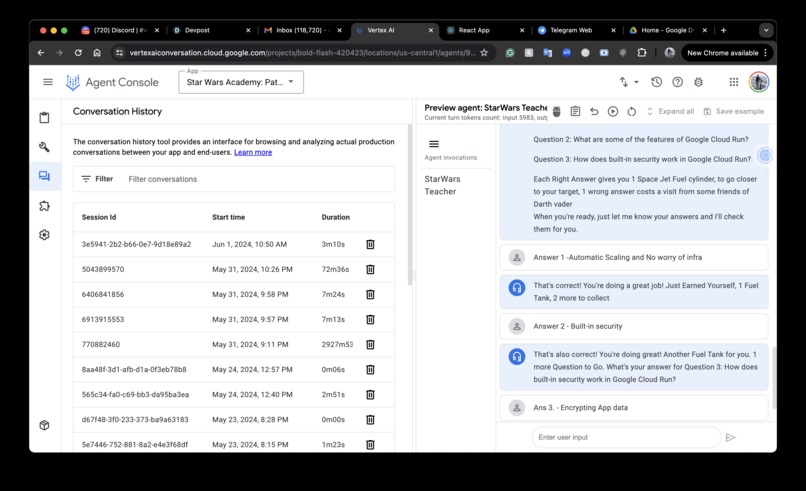Open the tools wrench icon in sidebar

[45, 147]
